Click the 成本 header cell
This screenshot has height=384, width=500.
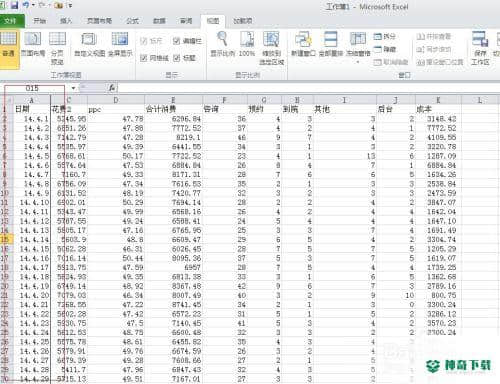point(438,109)
